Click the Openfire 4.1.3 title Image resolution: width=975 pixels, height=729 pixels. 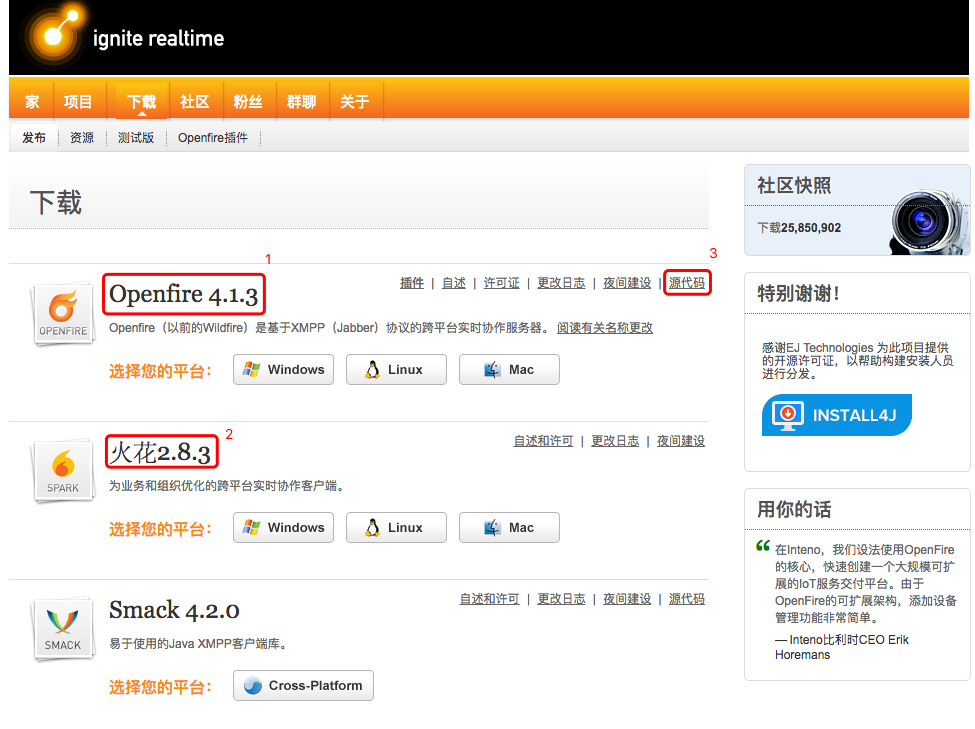coord(183,294)
